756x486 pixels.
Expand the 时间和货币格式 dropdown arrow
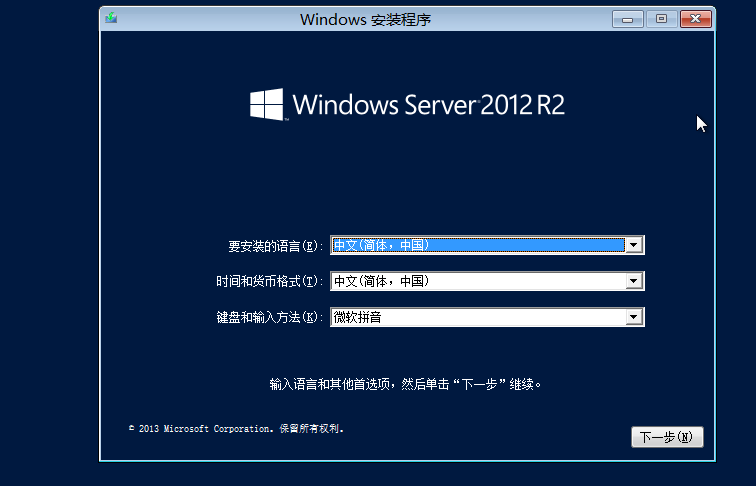tap(634, 281)
